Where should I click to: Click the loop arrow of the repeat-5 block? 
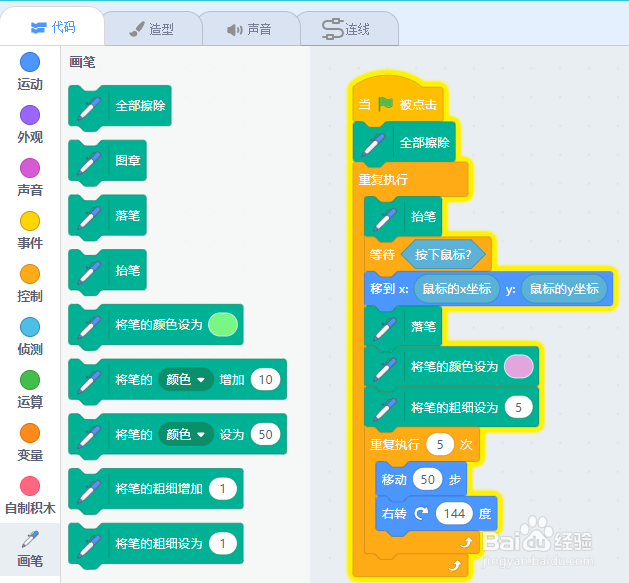pyautogui.click(x=466, y=543)
